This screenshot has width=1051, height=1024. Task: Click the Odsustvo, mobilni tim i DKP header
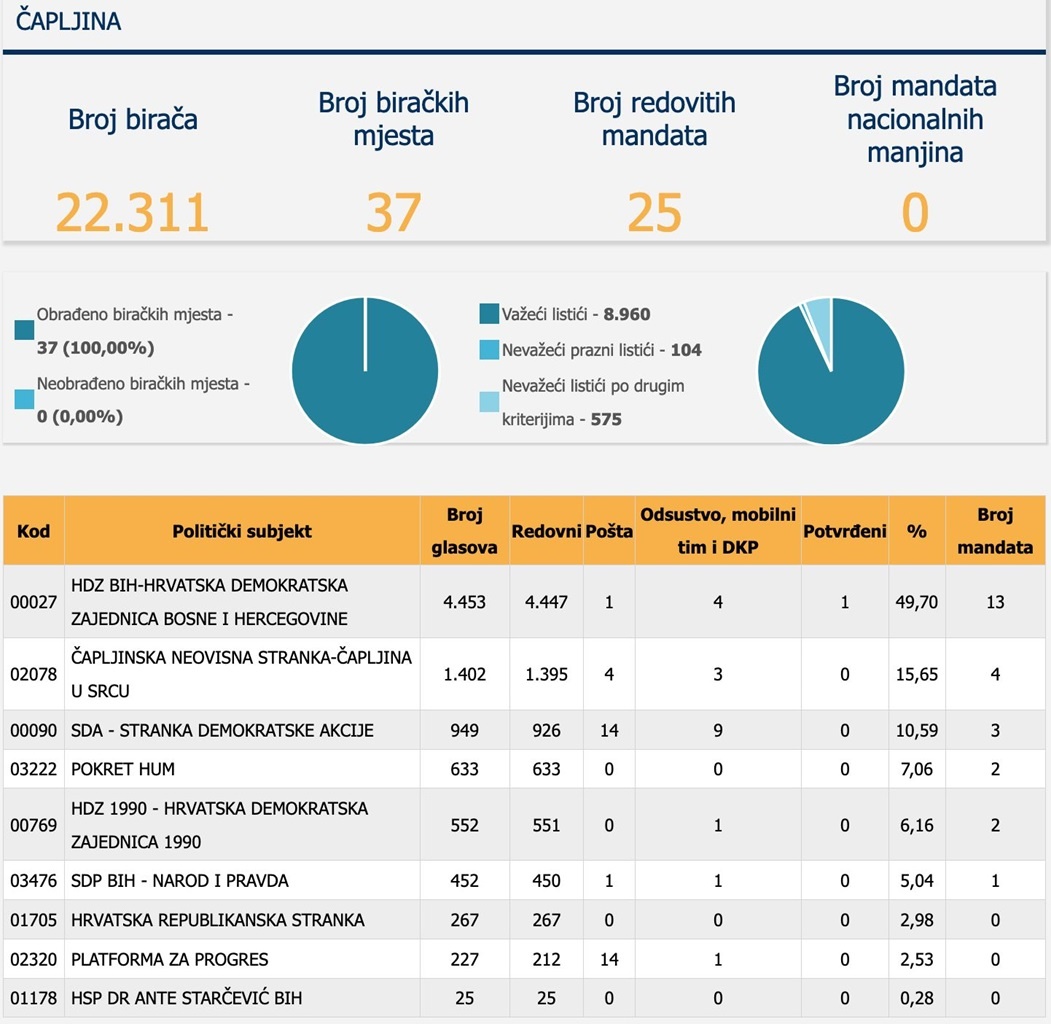[717, 531]
